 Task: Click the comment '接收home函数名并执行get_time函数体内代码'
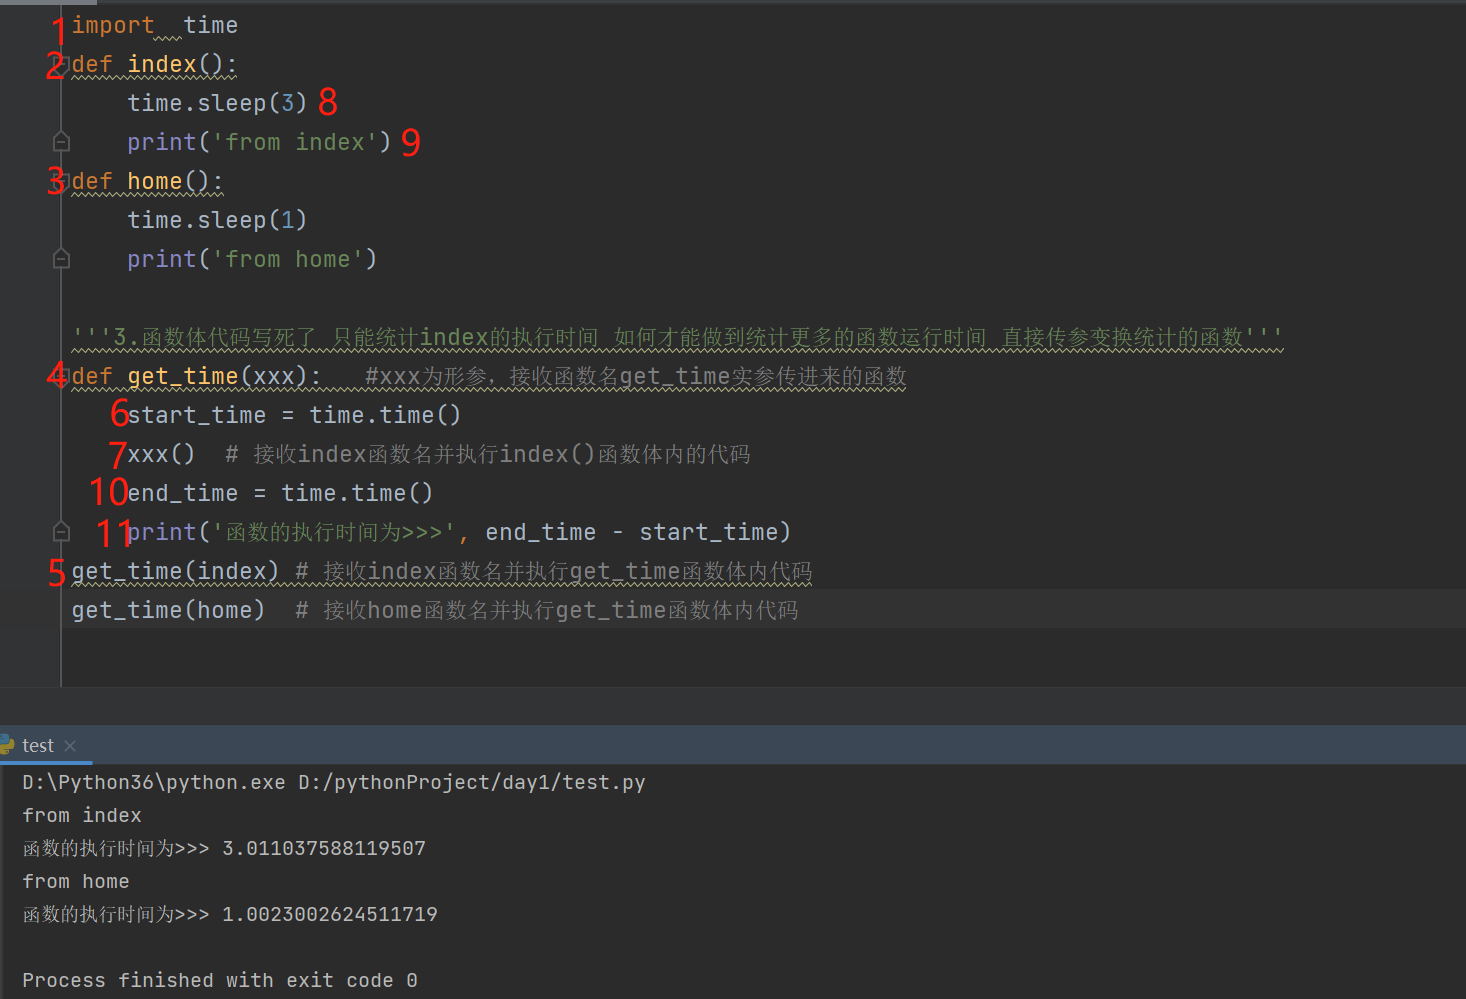point(547,611)
